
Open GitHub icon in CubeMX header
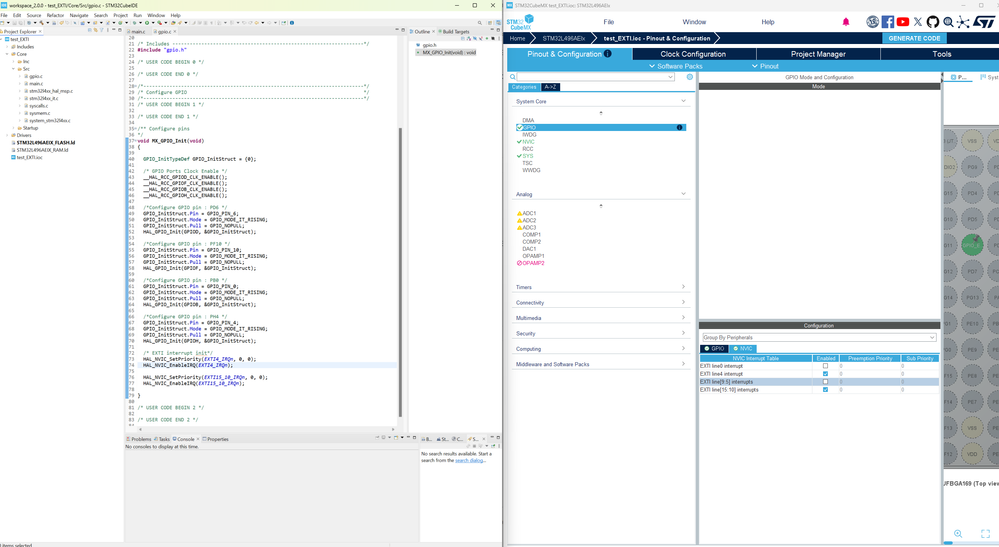tap(933, 22)
